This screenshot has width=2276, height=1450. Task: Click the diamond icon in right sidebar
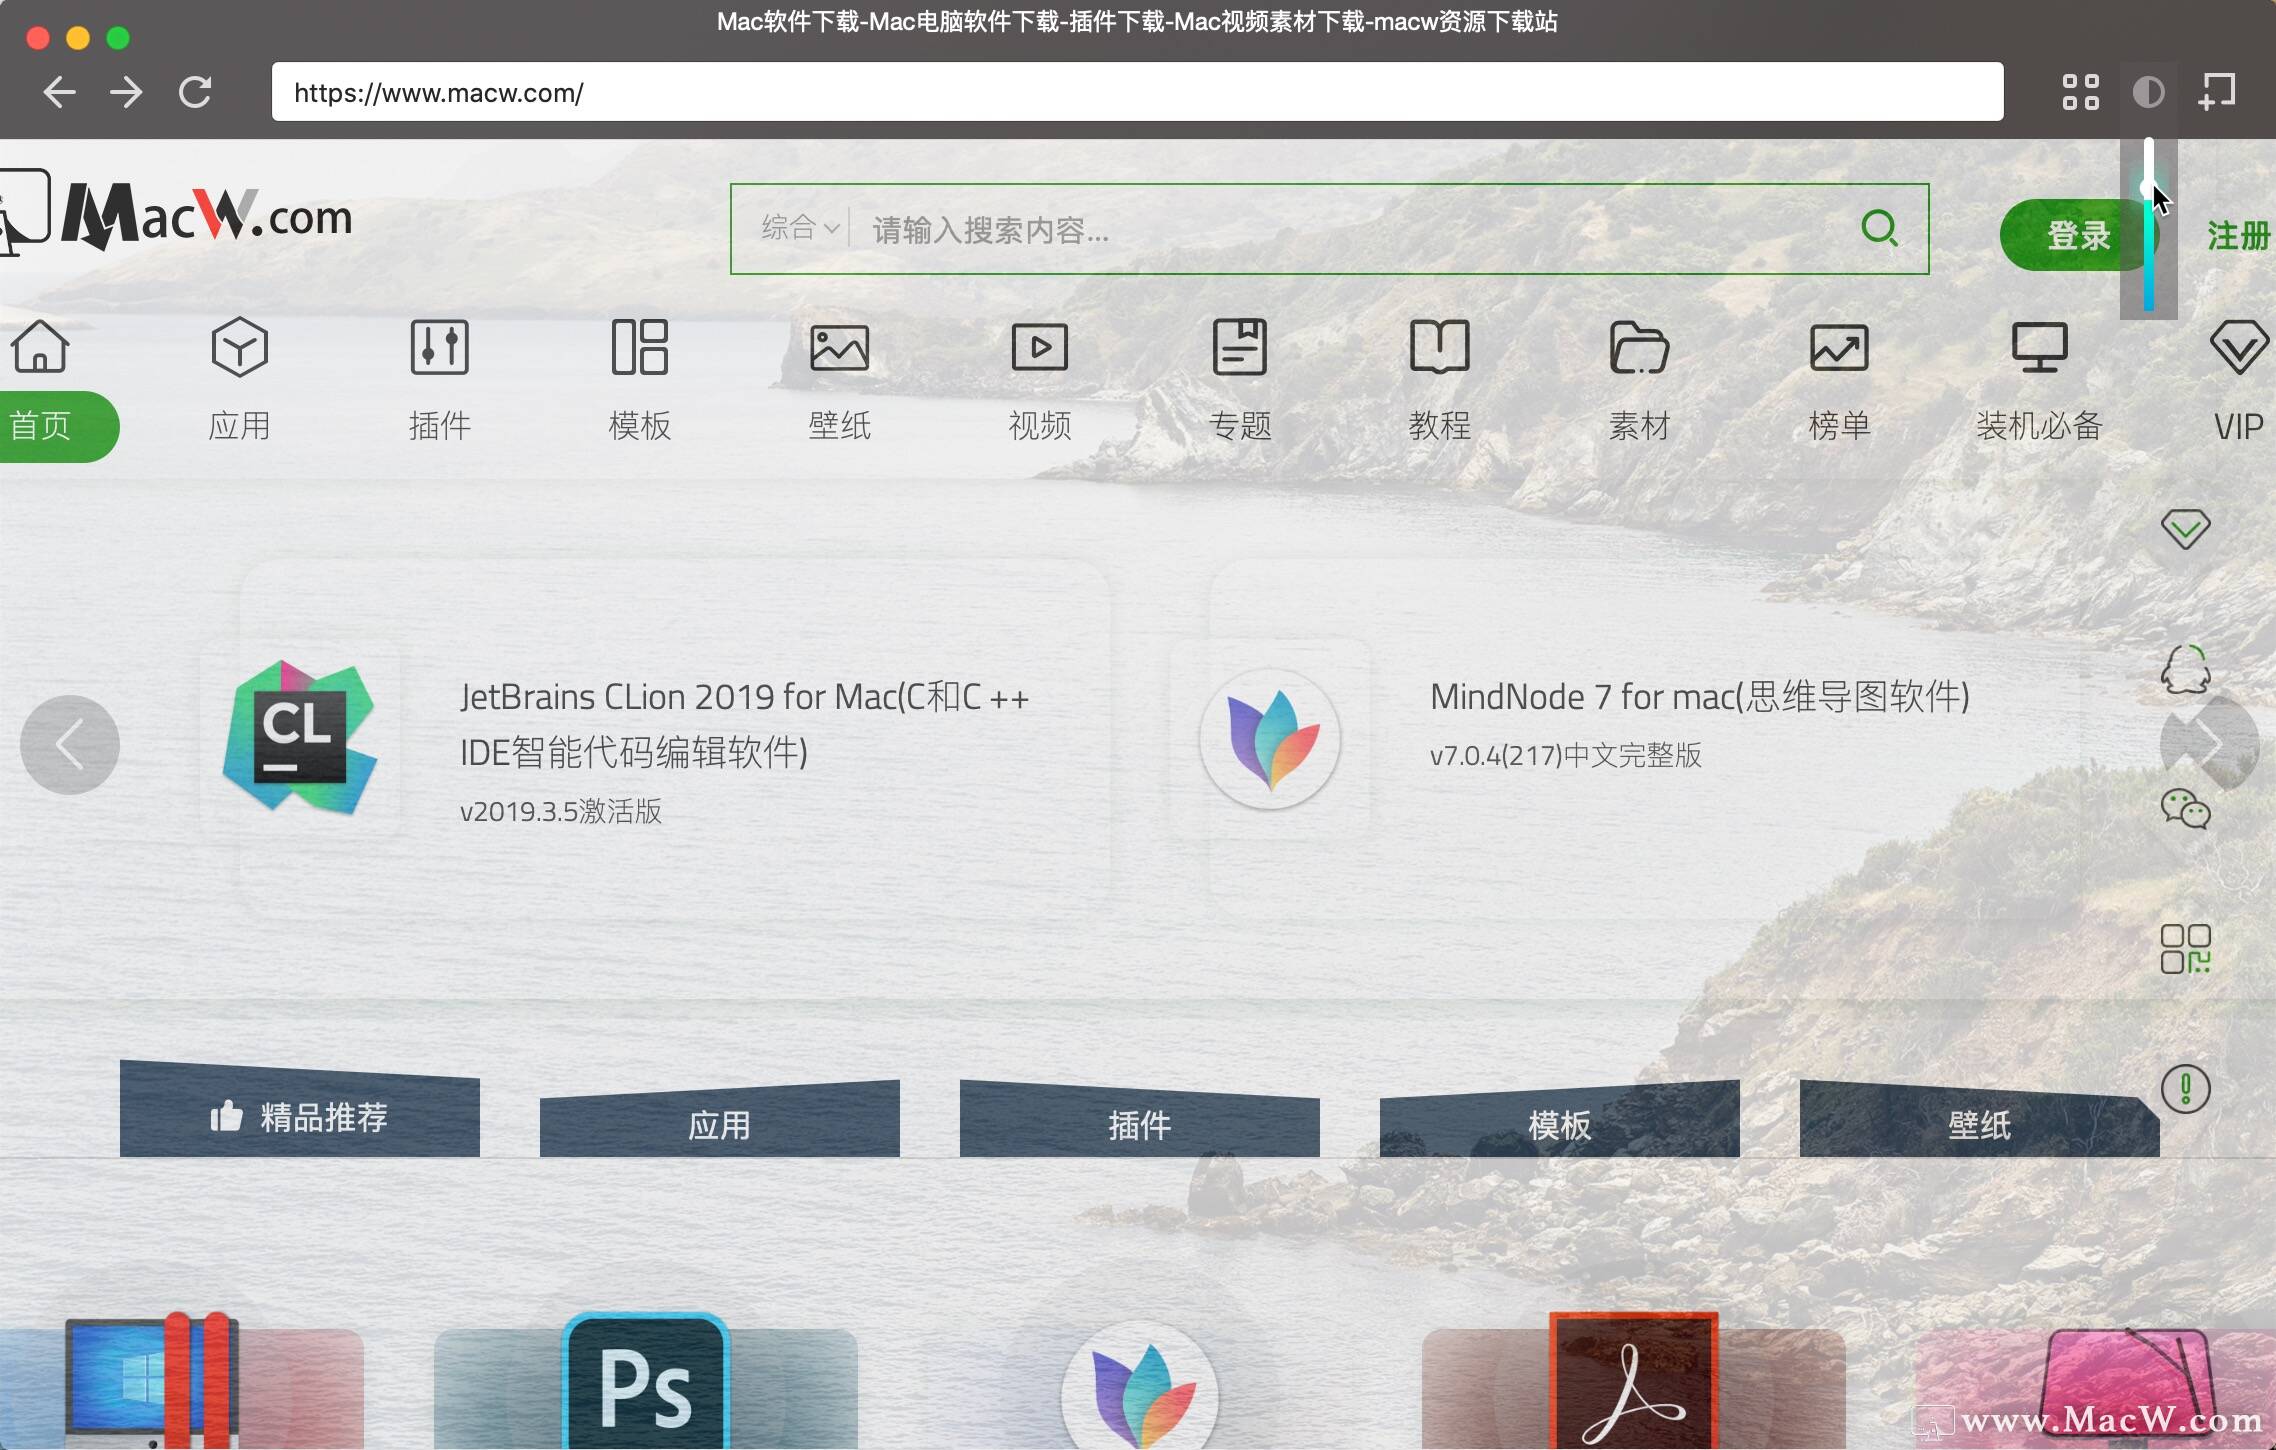point(2186,529)
